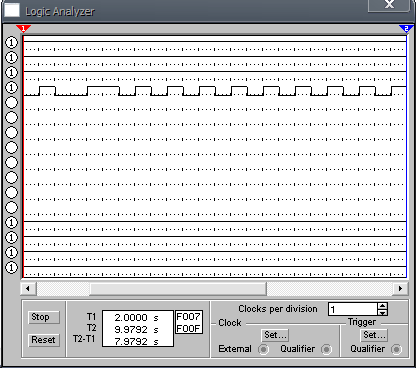Click input terminal beside the square-wave signal
This screenshot has width=416, height=368.
11,88
